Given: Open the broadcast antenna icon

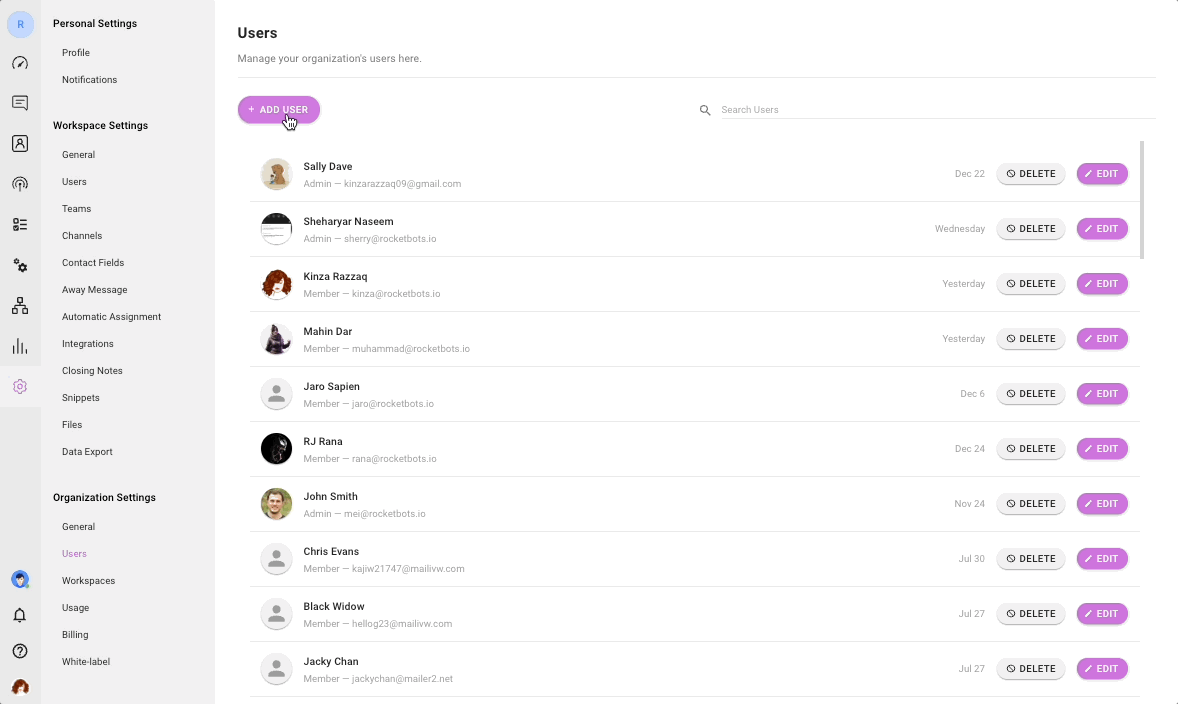Looking at the screenshot, I should 20,184.
